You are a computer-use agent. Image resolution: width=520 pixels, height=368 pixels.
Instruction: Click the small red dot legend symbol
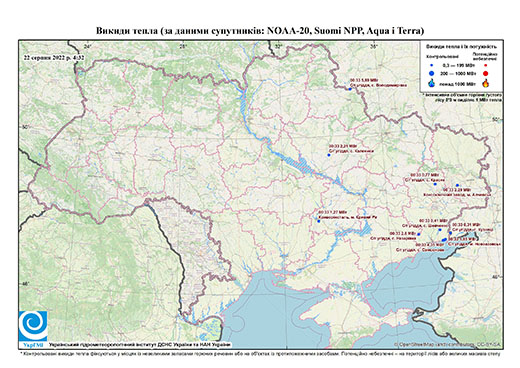[485, 65]
